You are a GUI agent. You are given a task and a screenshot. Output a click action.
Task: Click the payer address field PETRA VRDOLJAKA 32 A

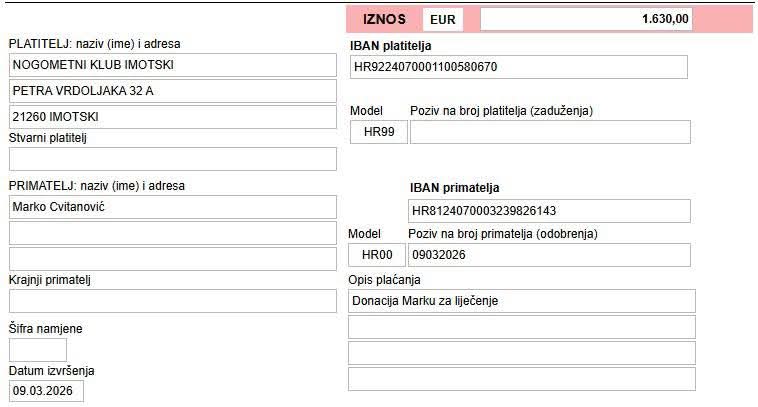coord(172,91)
